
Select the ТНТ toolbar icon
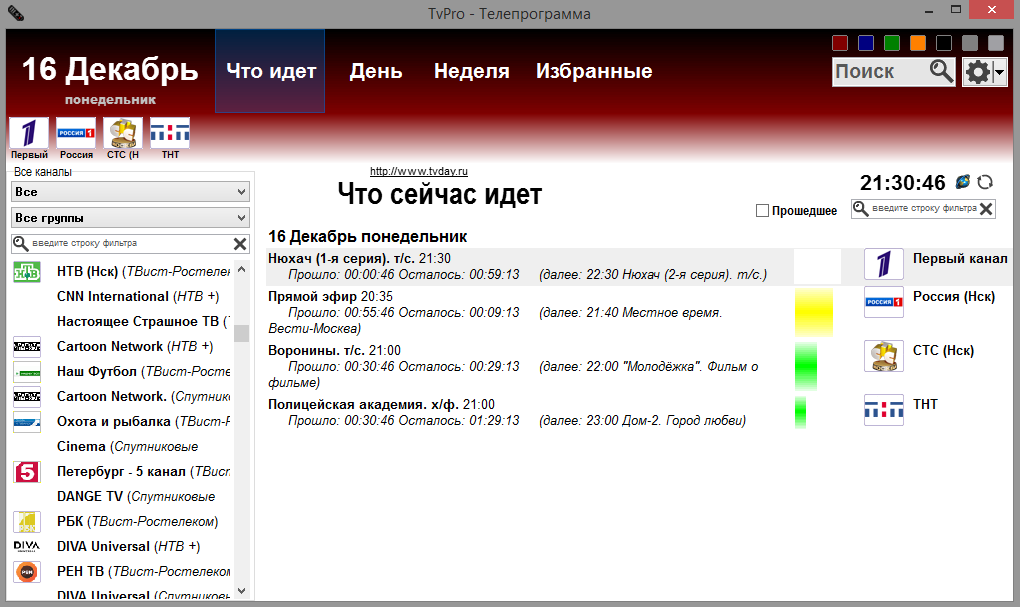(x=169, y=131)
